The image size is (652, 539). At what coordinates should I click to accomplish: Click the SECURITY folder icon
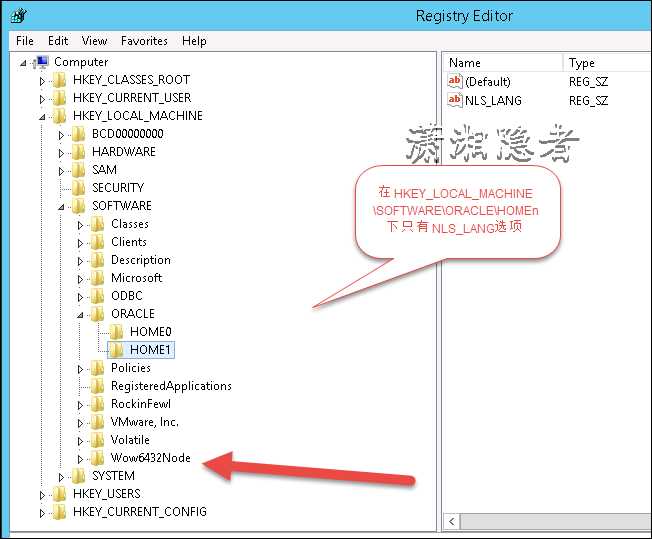point(79,188)
